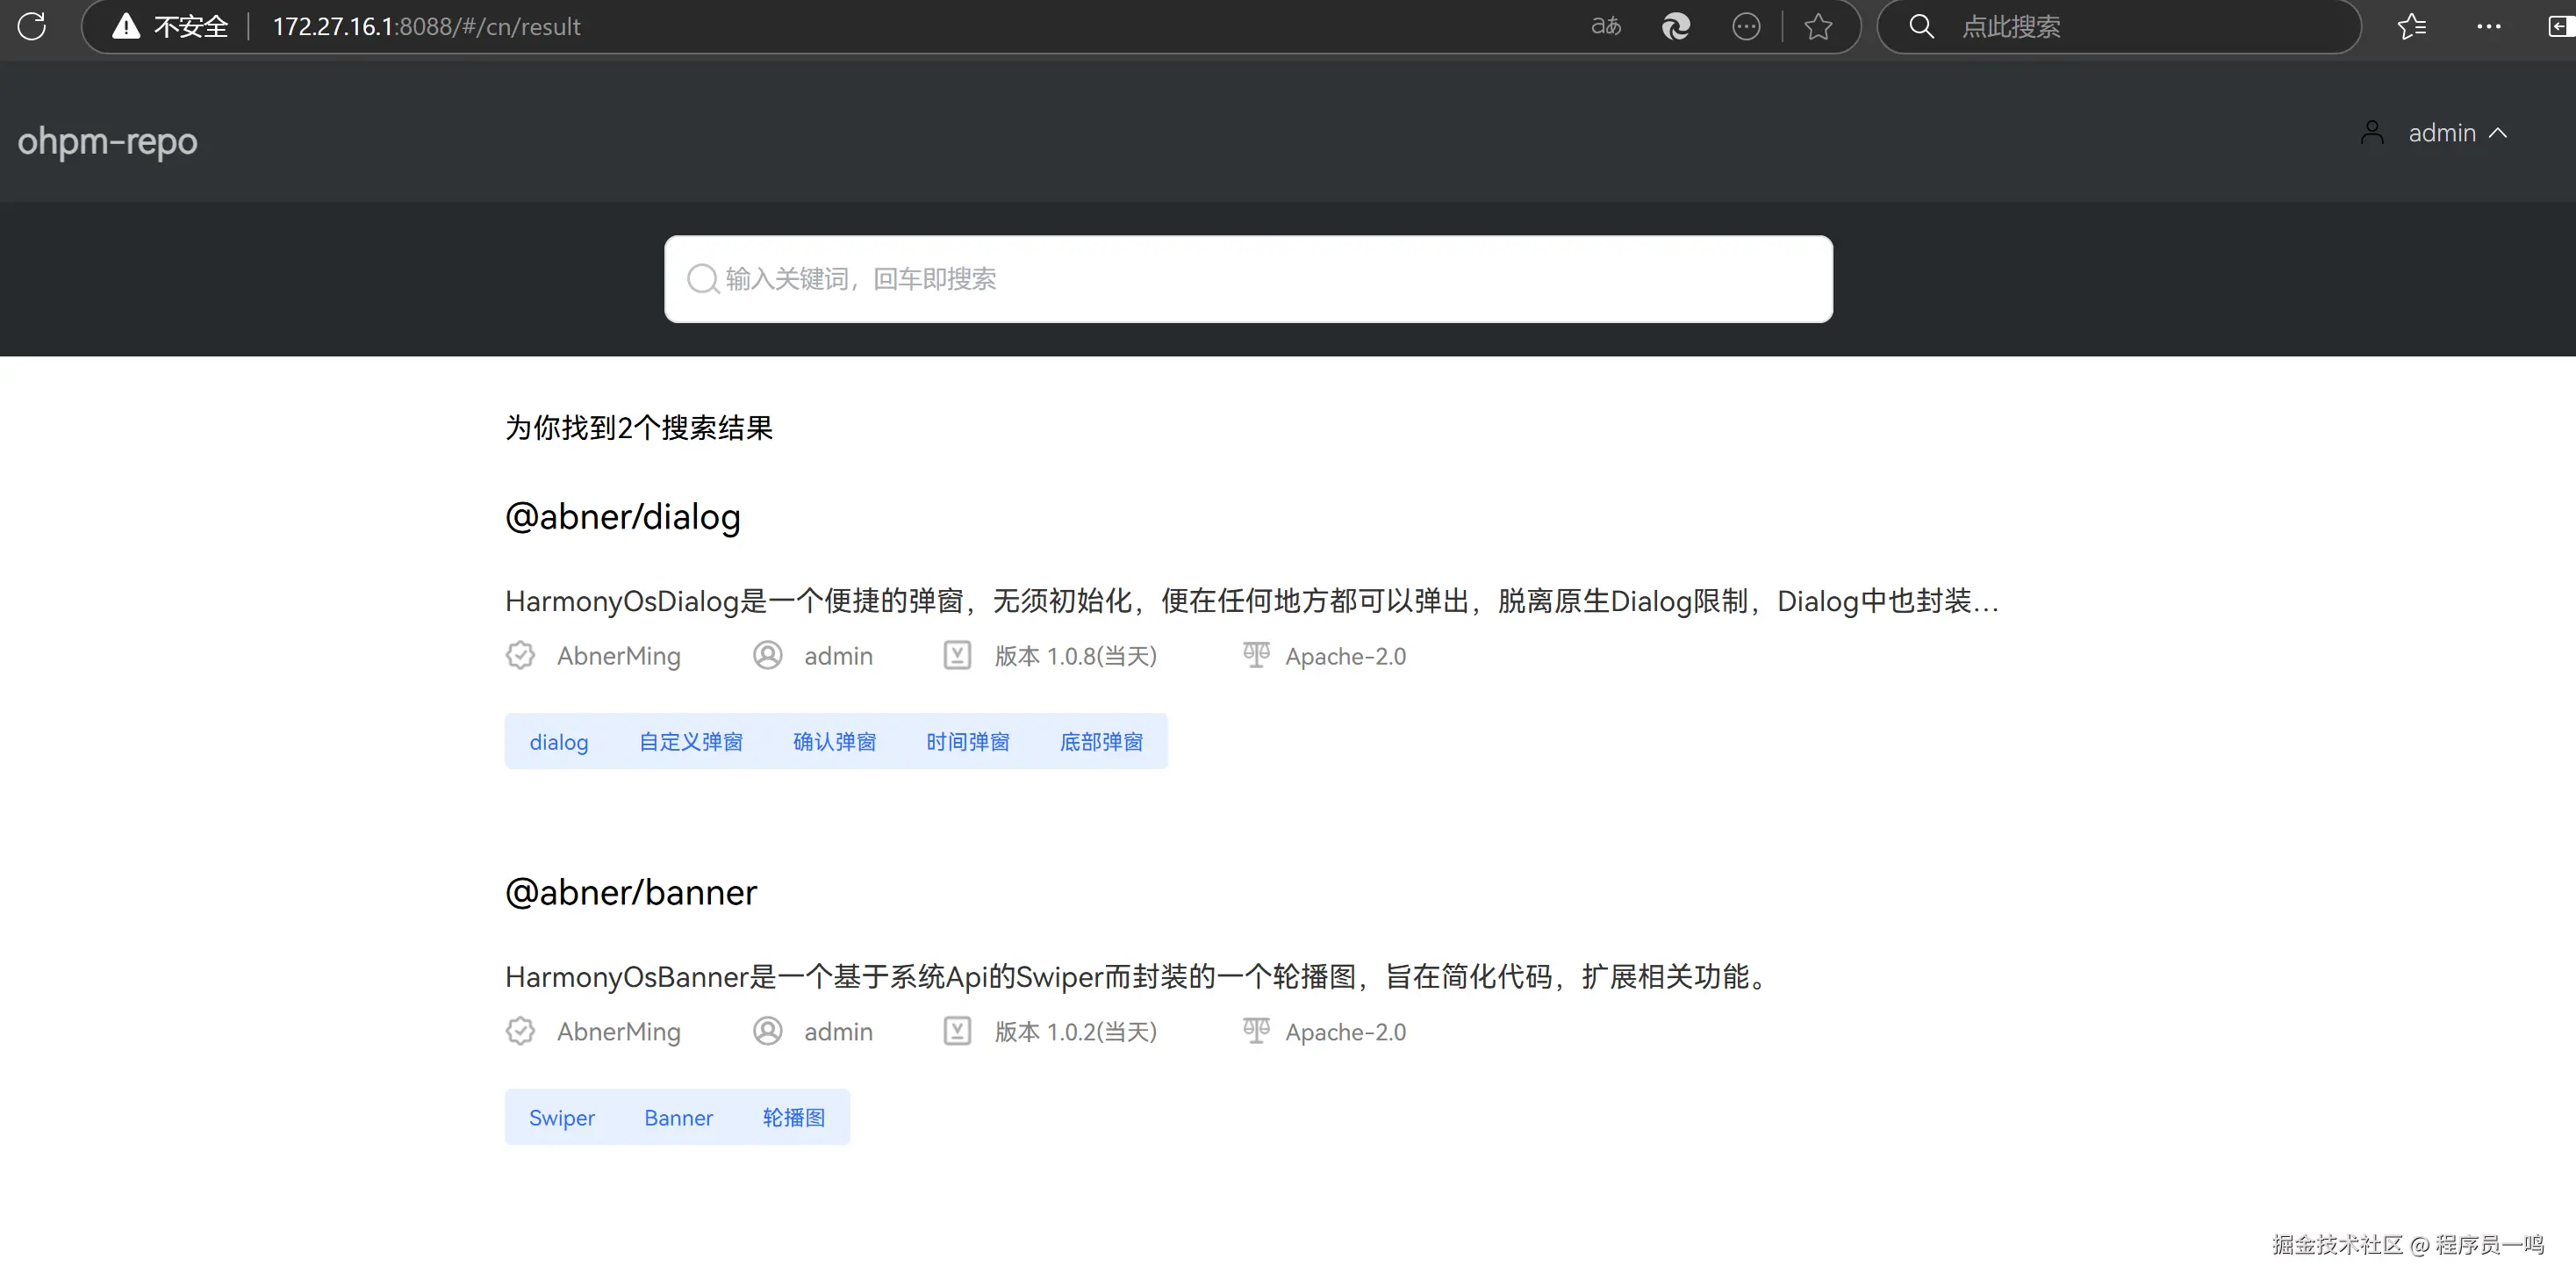Click the magnifier icon in keyword search box

coord(702,279)
